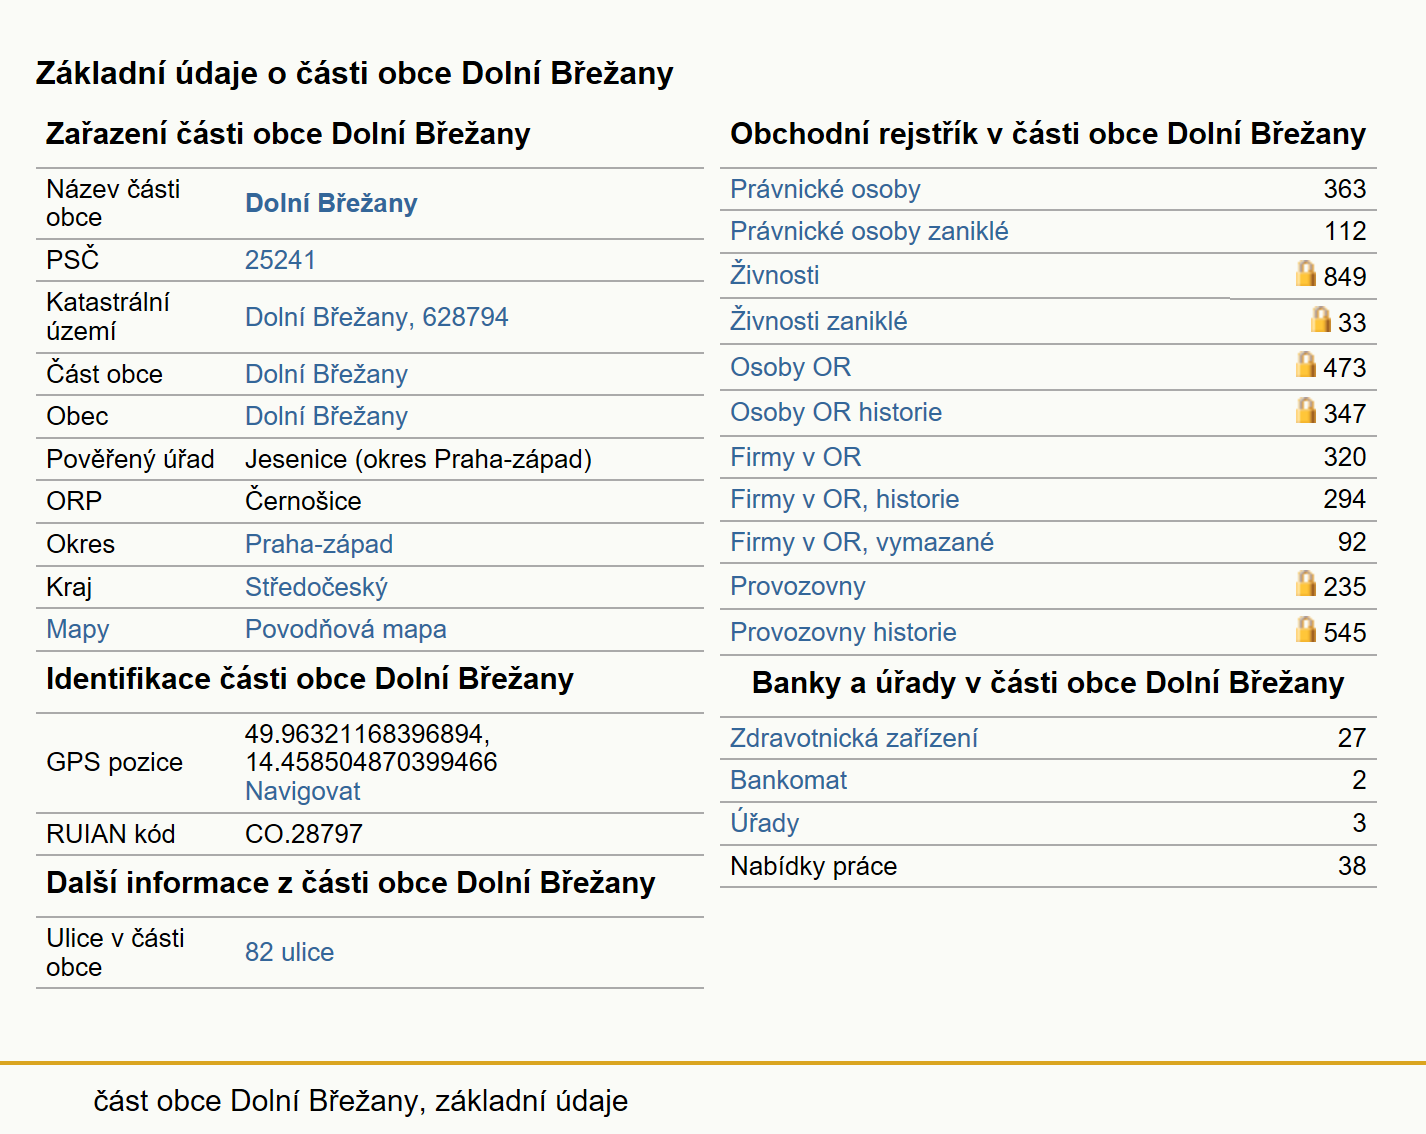Screen dimensions: 1426x1134
Task: View the 82 ulice street list
Action: [290, 952]
